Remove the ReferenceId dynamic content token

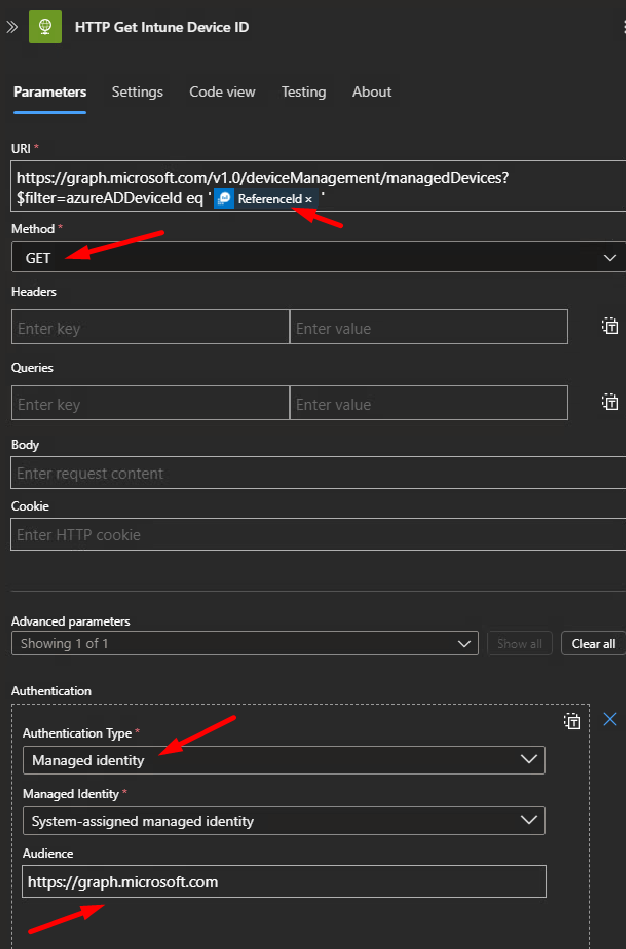308,199
